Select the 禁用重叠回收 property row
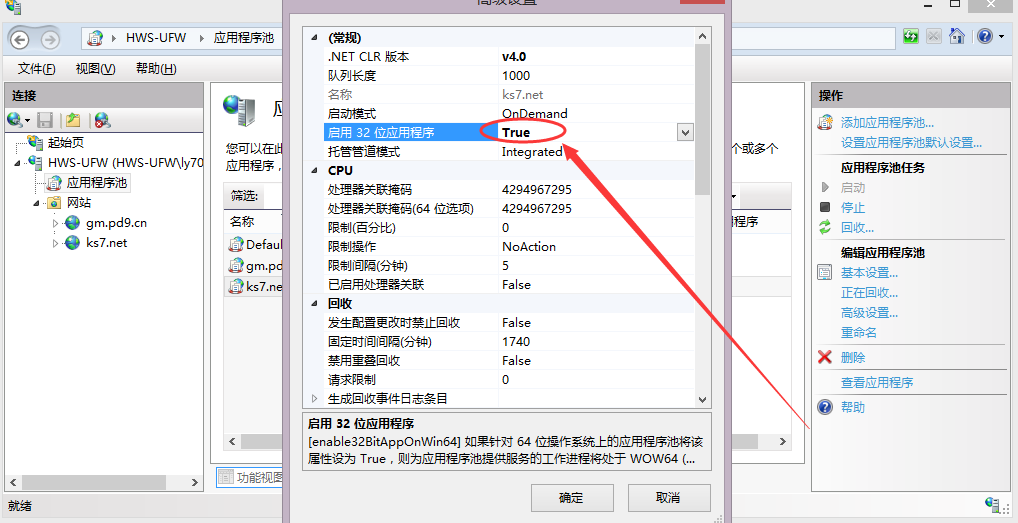Viewport: 1018px width, 523px height. 510,361
